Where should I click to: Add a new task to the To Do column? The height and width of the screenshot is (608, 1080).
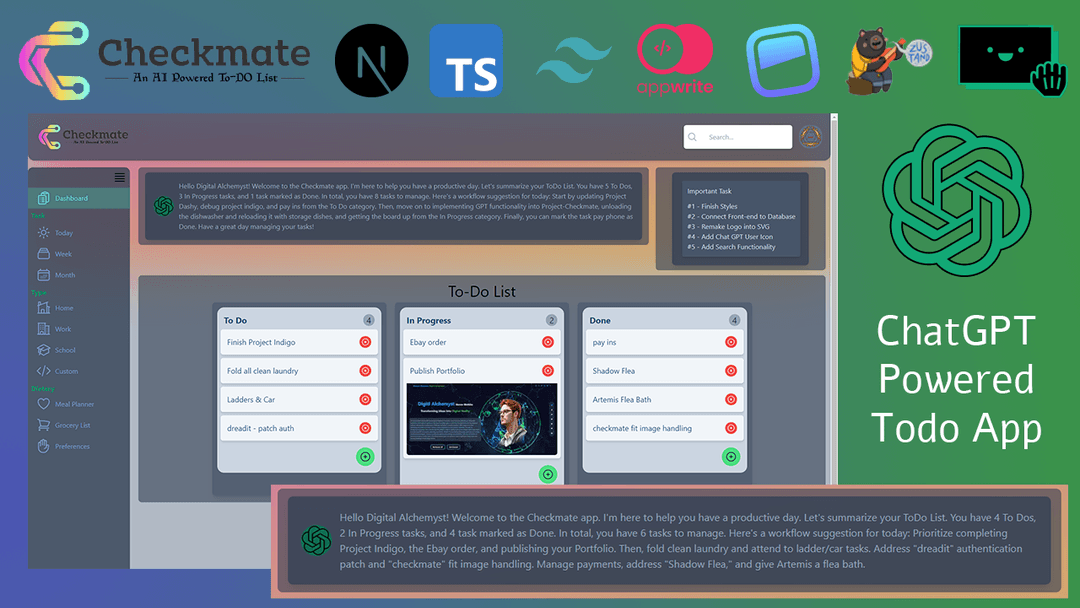coord(365,457)
